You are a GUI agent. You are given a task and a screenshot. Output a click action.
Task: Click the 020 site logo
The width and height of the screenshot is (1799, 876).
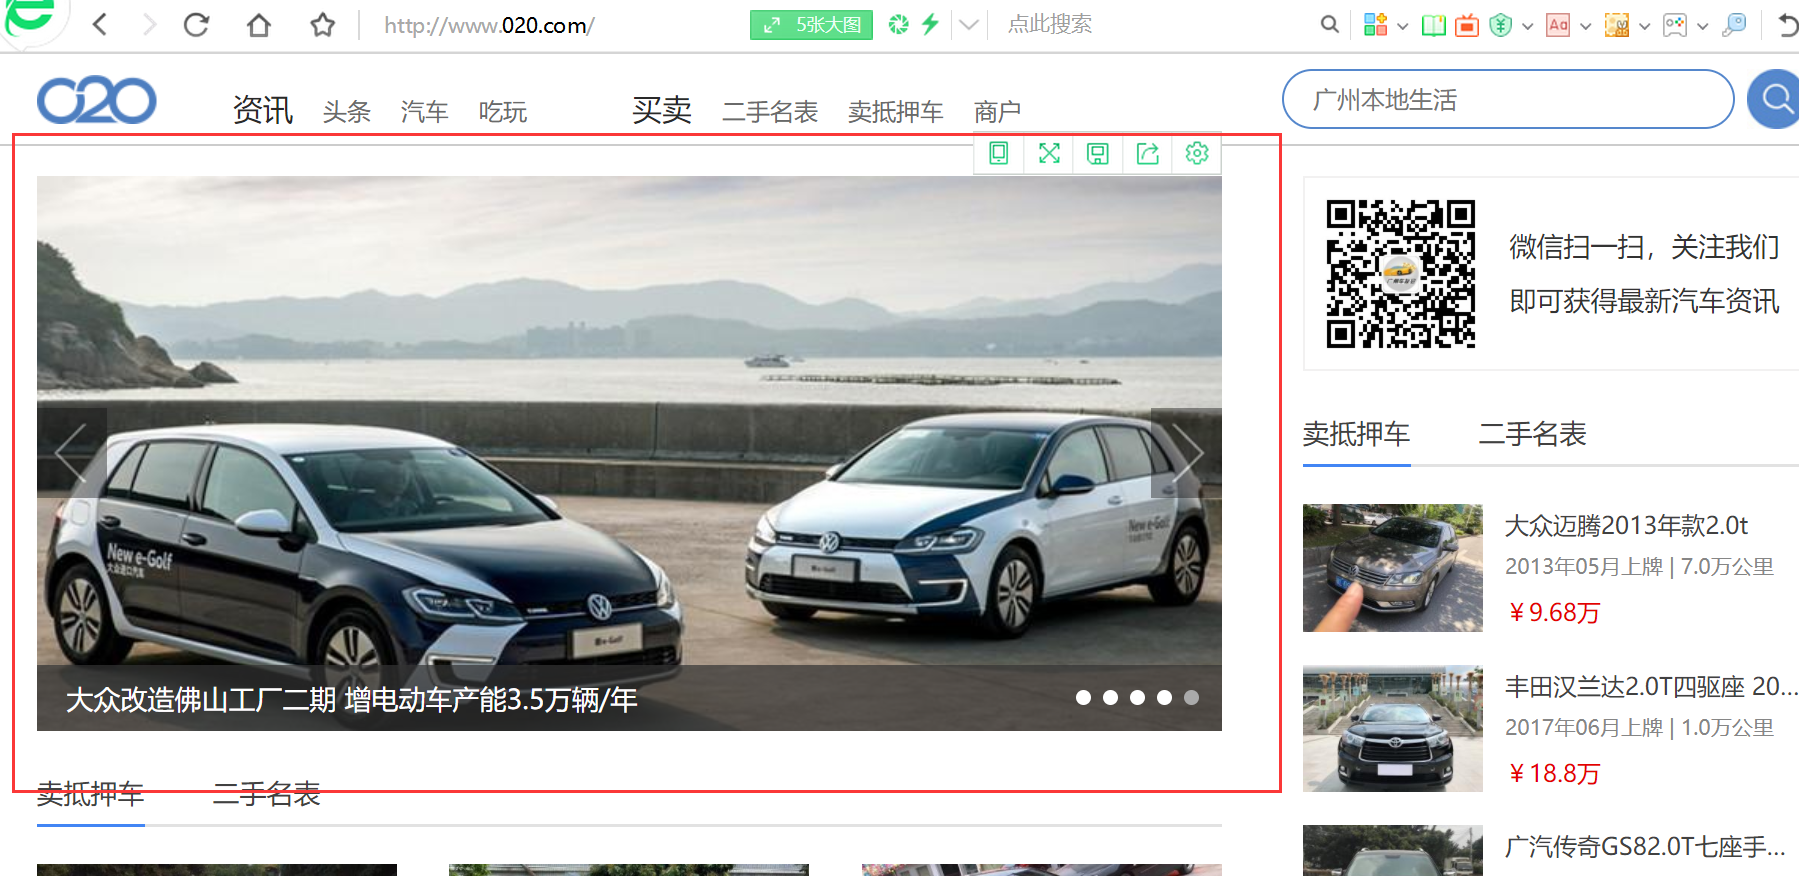point(97,100)
